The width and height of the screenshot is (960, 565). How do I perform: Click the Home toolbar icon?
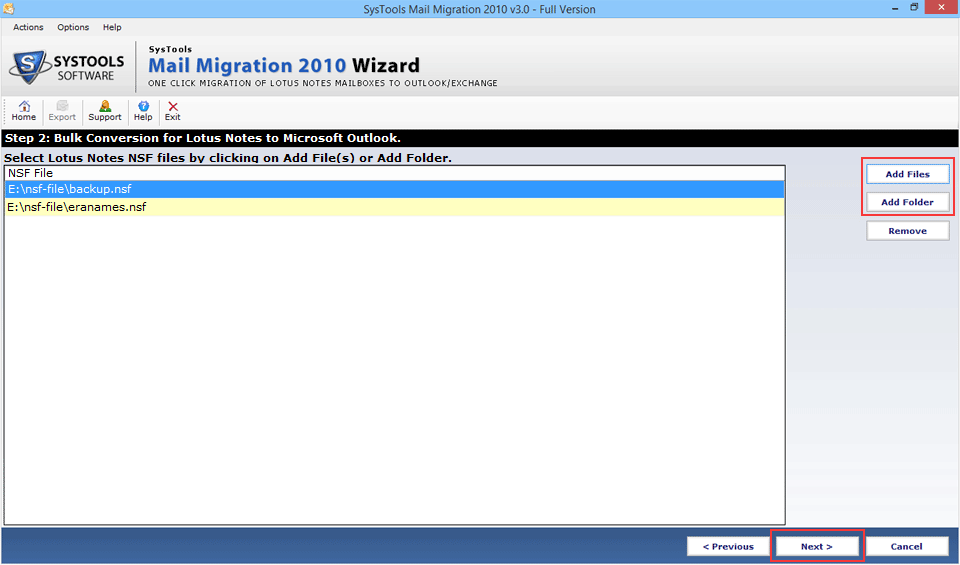(x=24, y=111)
